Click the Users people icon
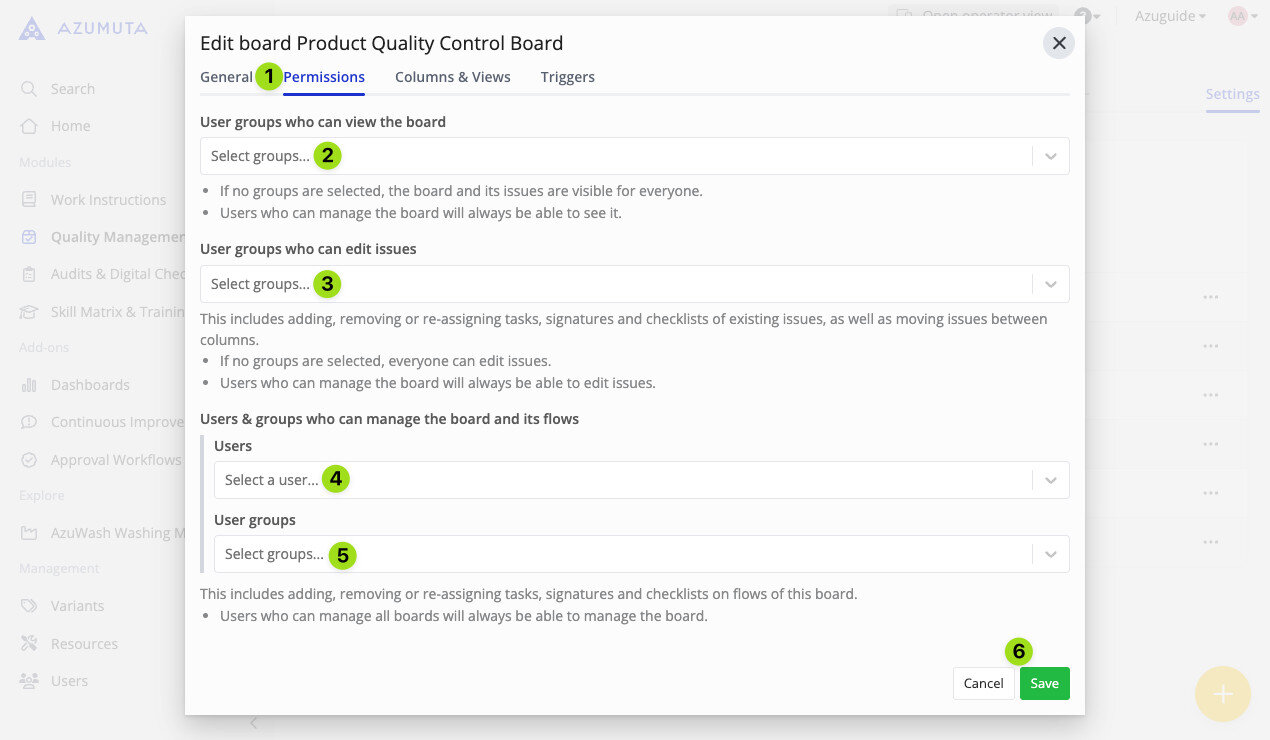 tap(29, 681)
